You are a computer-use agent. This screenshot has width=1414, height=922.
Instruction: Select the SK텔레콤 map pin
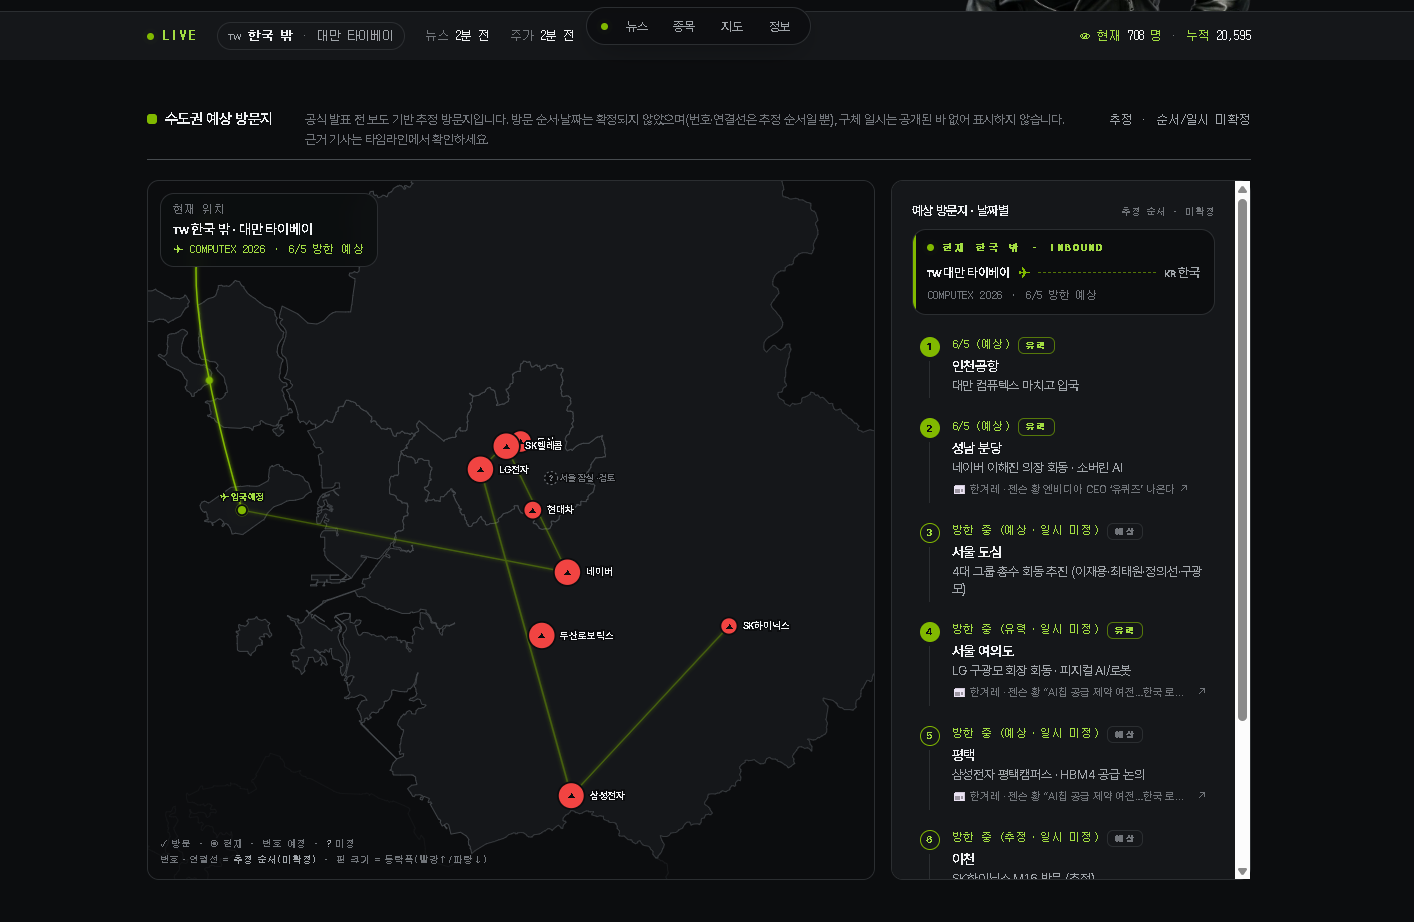coord(506,446)
